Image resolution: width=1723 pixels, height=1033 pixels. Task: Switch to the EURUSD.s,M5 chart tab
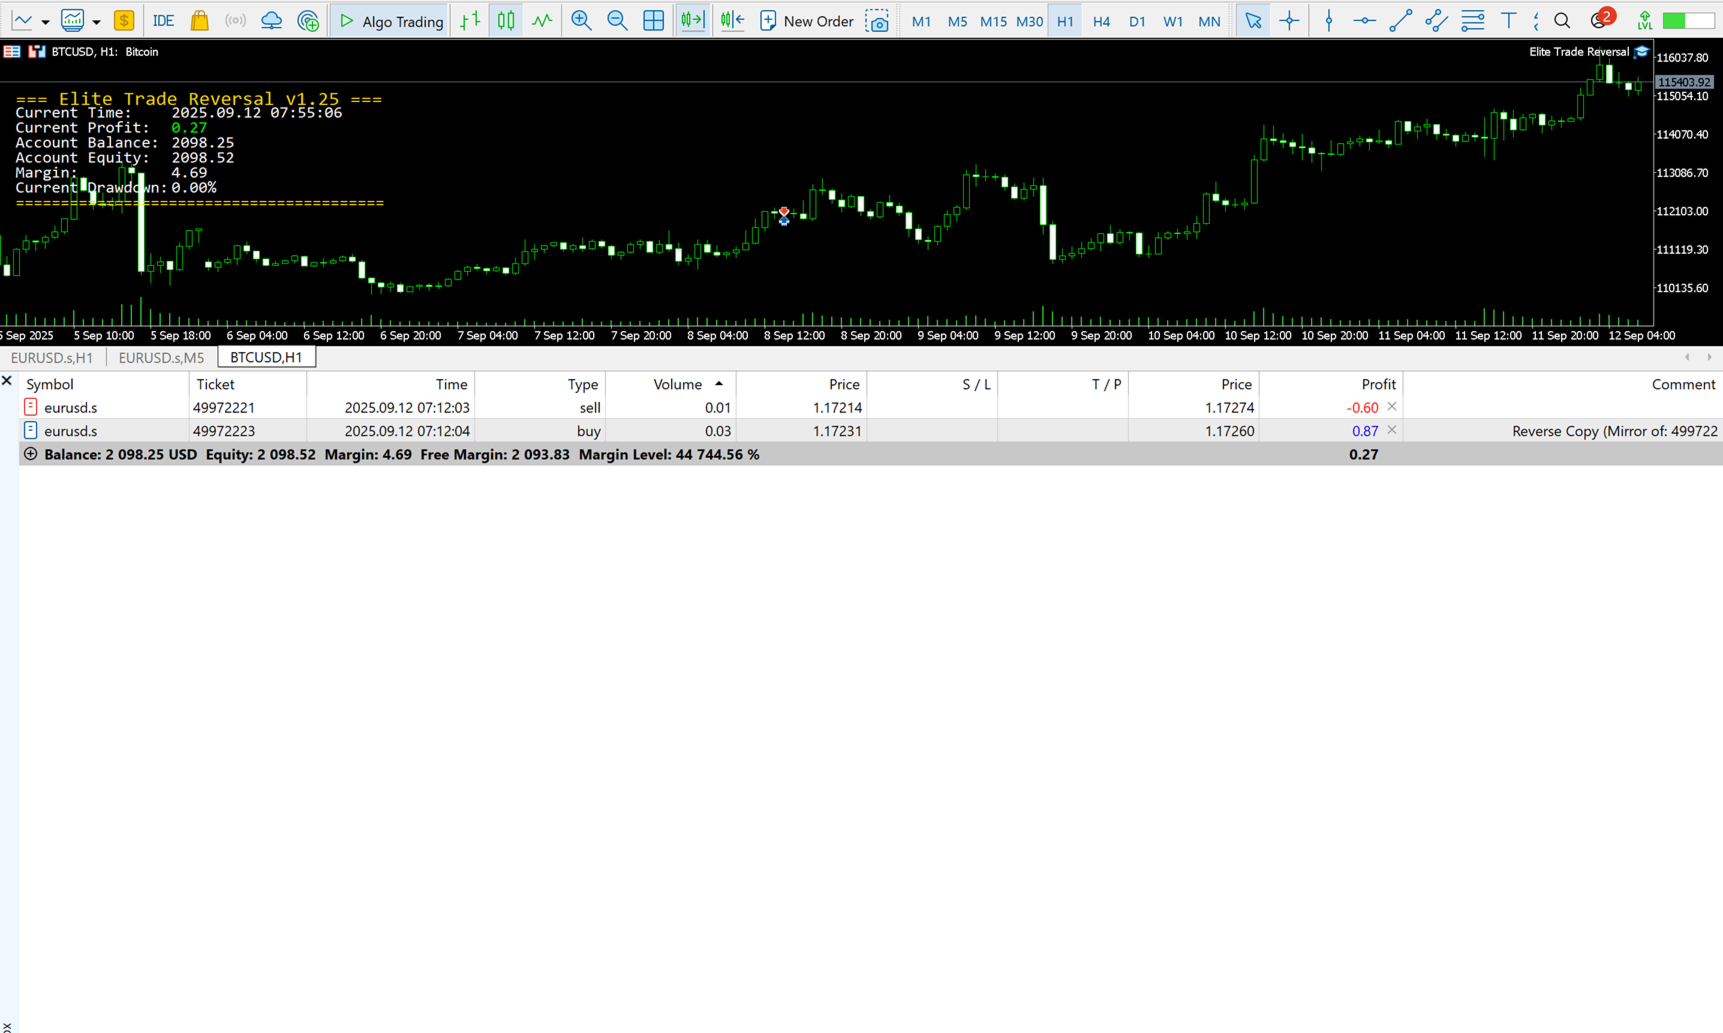161,357
